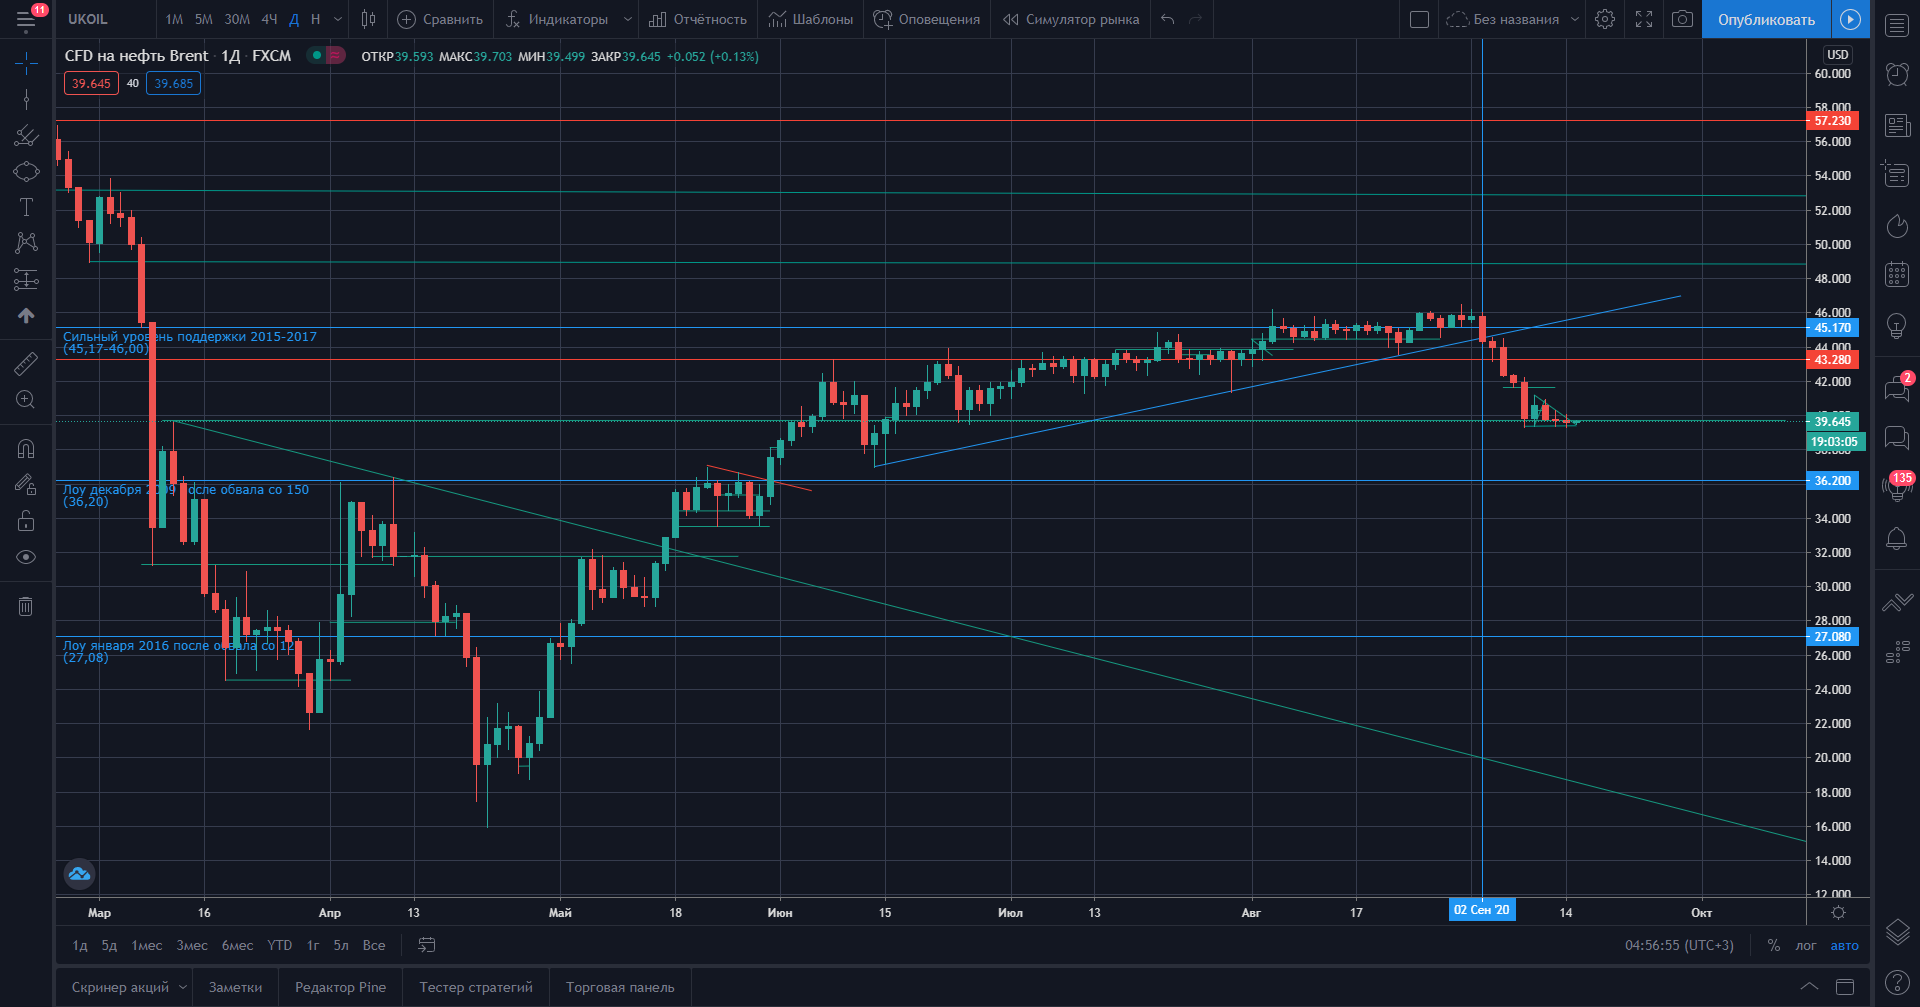The height and width of the screenshot is (1007, 1920).
Task: Enter fullscreen mode
Action: click(x=1643, y=19)
